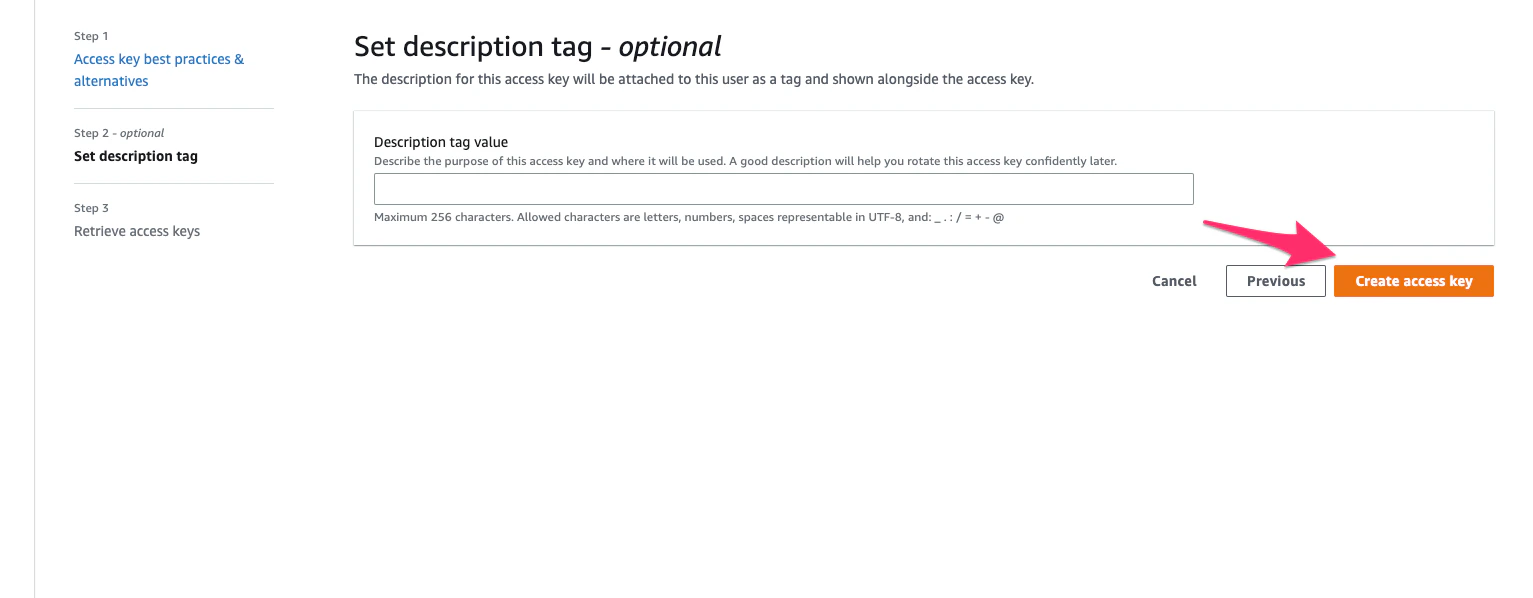
Task: Click the Previous button
Action: tap(1275, 281)
